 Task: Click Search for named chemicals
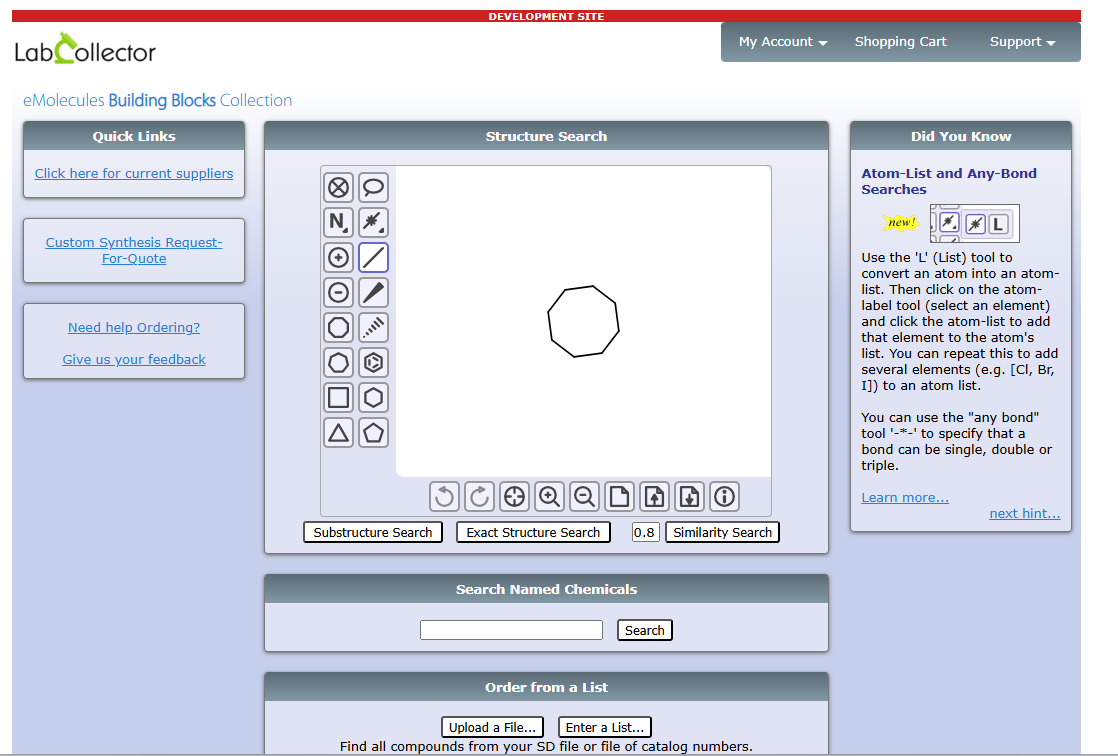645,630
